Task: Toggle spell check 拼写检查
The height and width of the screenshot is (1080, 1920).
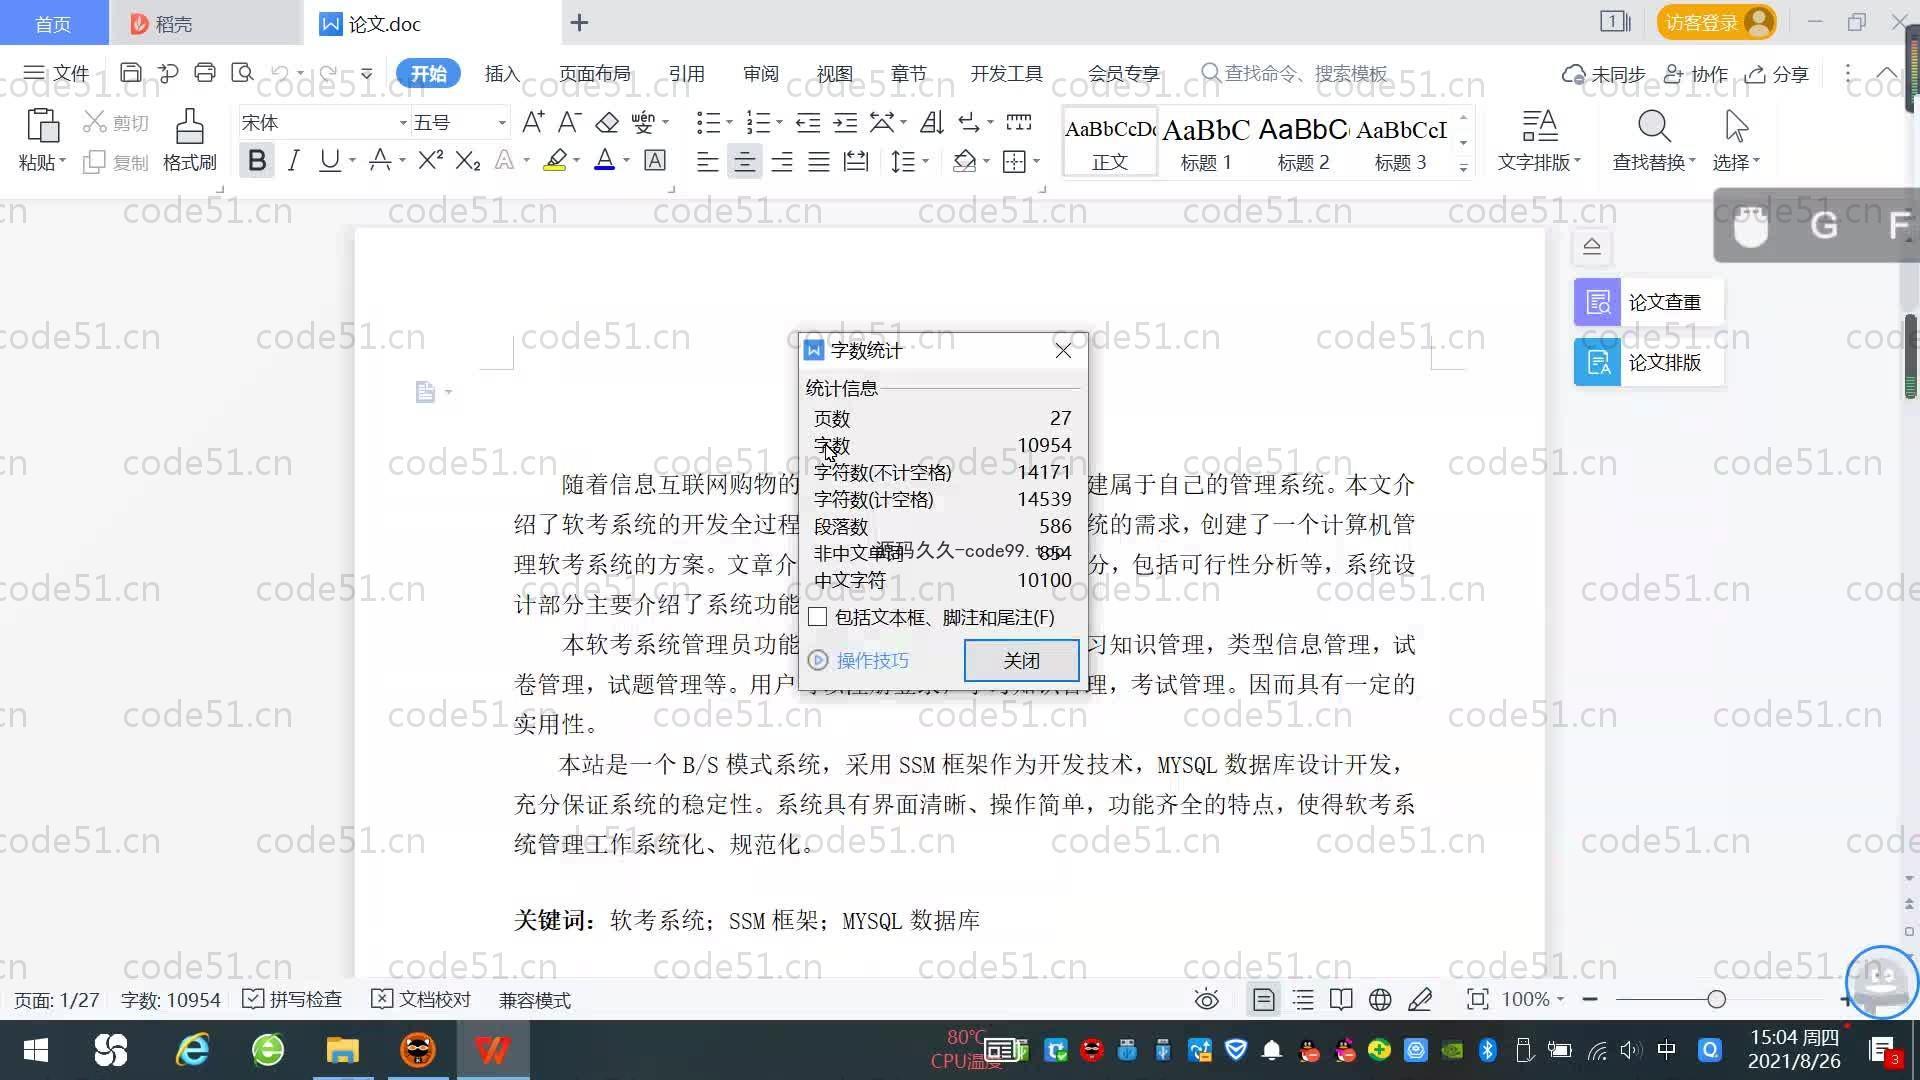Action: (x=293, y=999)
